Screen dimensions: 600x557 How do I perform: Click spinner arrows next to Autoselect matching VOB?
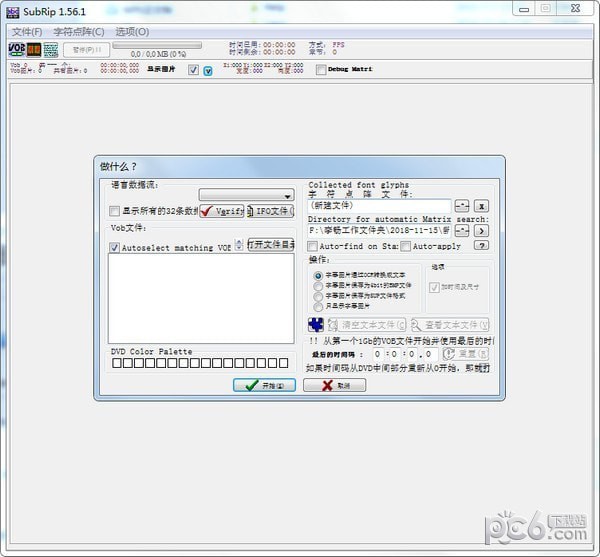(239, 245)
